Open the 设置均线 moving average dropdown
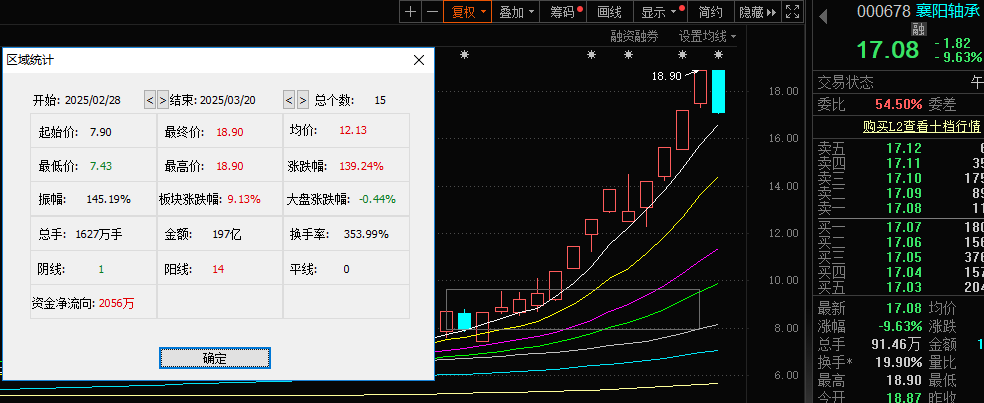 (707, 36)
